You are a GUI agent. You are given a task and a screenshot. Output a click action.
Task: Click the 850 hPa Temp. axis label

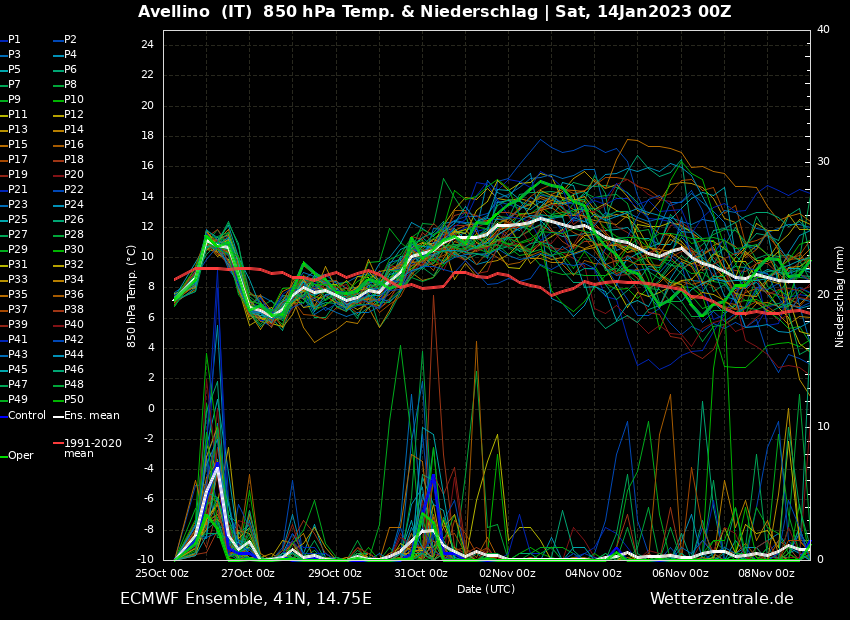point(132,296)
